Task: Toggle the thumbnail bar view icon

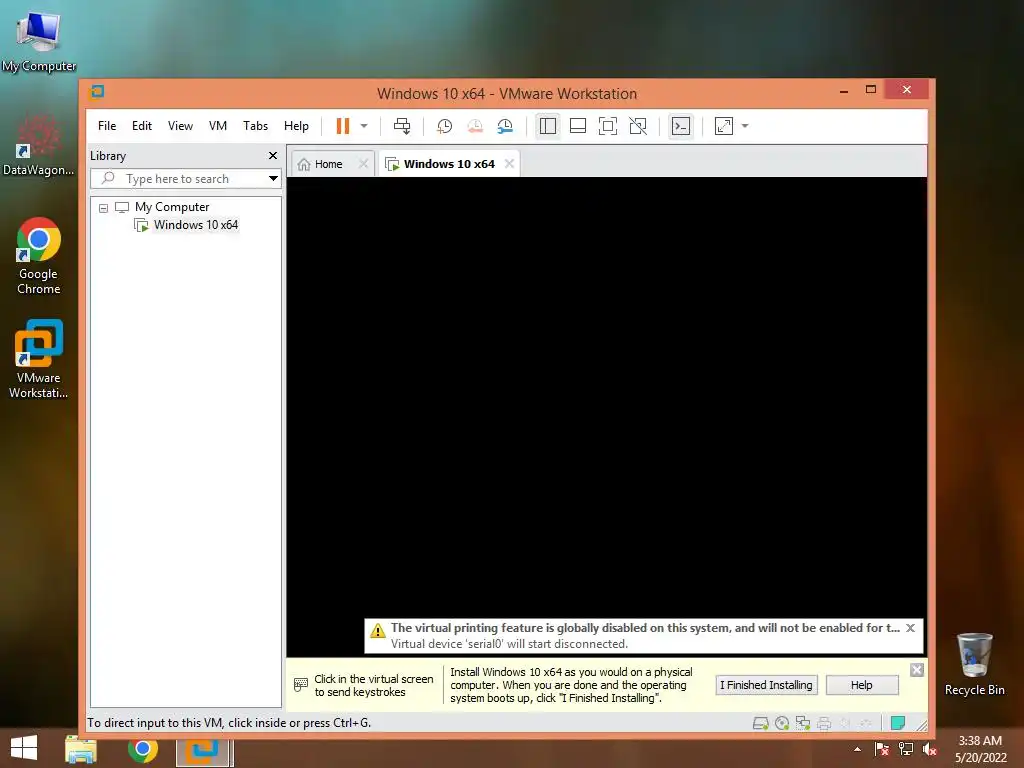Action: (578, 126)
